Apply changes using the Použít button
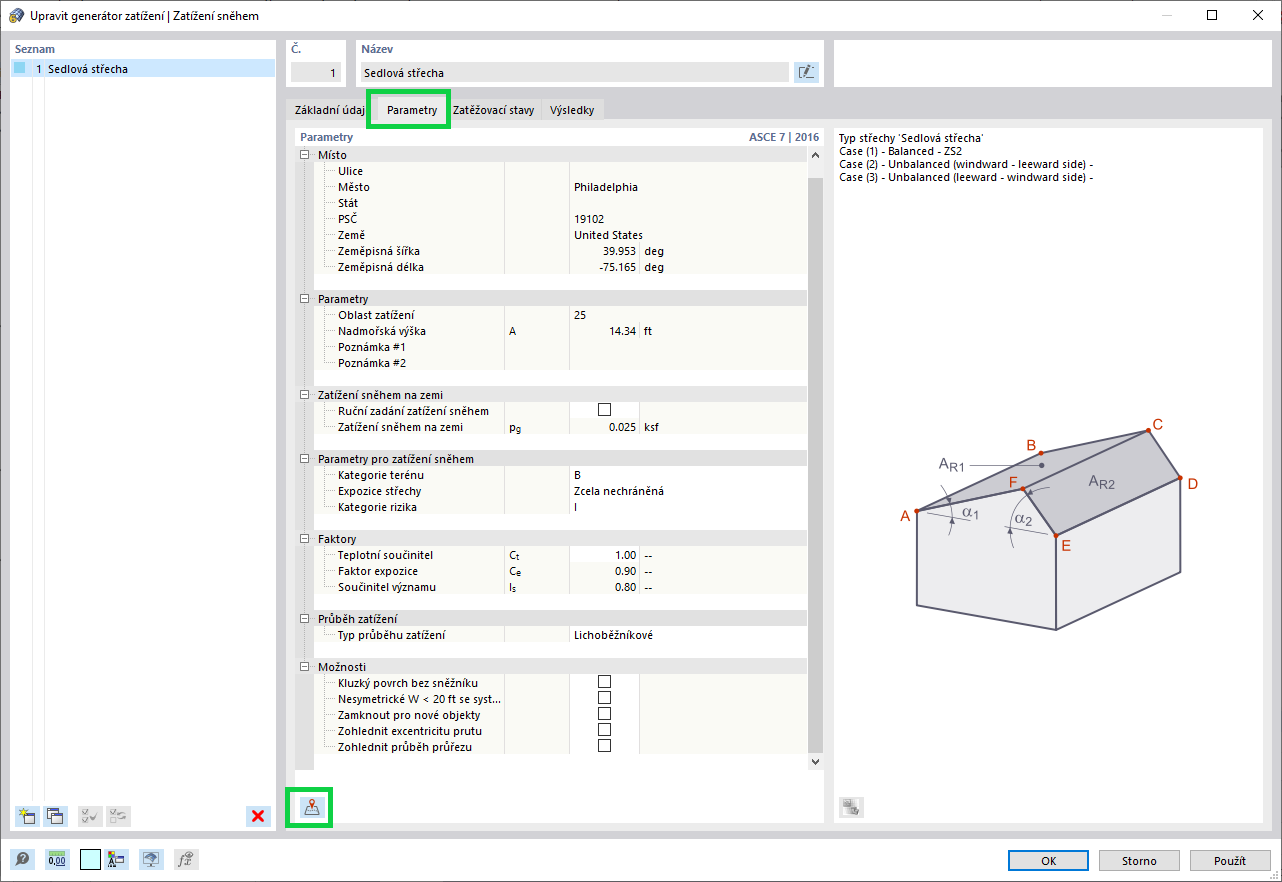This screenshot has width=1282, height=882. [x=1229, y=860]
